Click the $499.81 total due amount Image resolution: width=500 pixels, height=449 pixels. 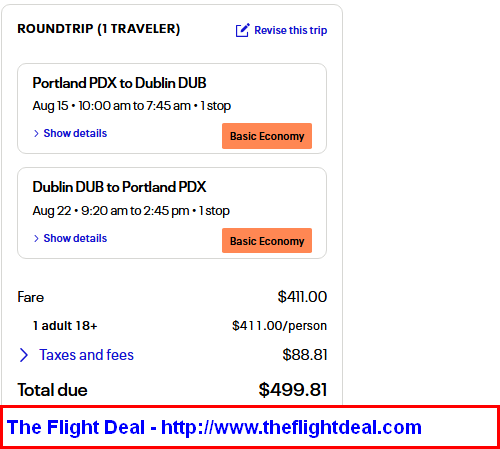tap(293, 390)
